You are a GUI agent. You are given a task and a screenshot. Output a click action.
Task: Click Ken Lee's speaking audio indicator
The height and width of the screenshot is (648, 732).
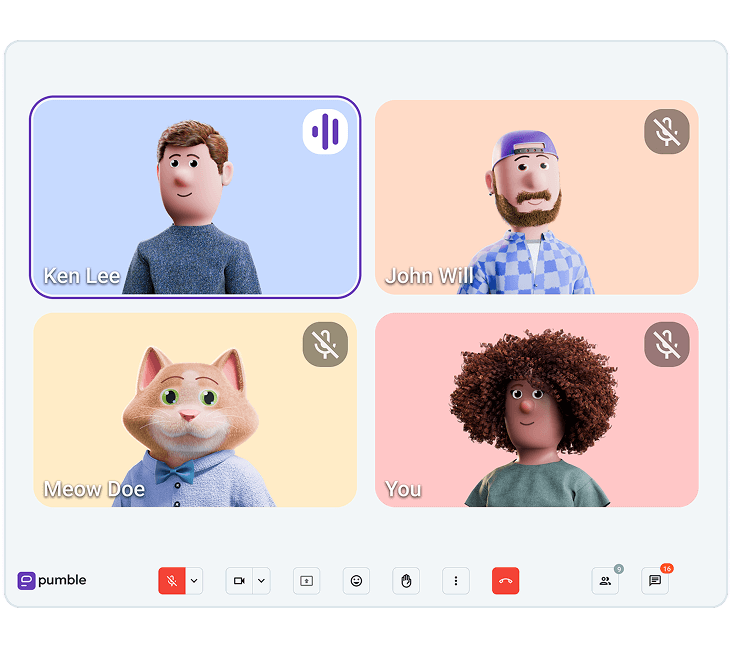325,132
